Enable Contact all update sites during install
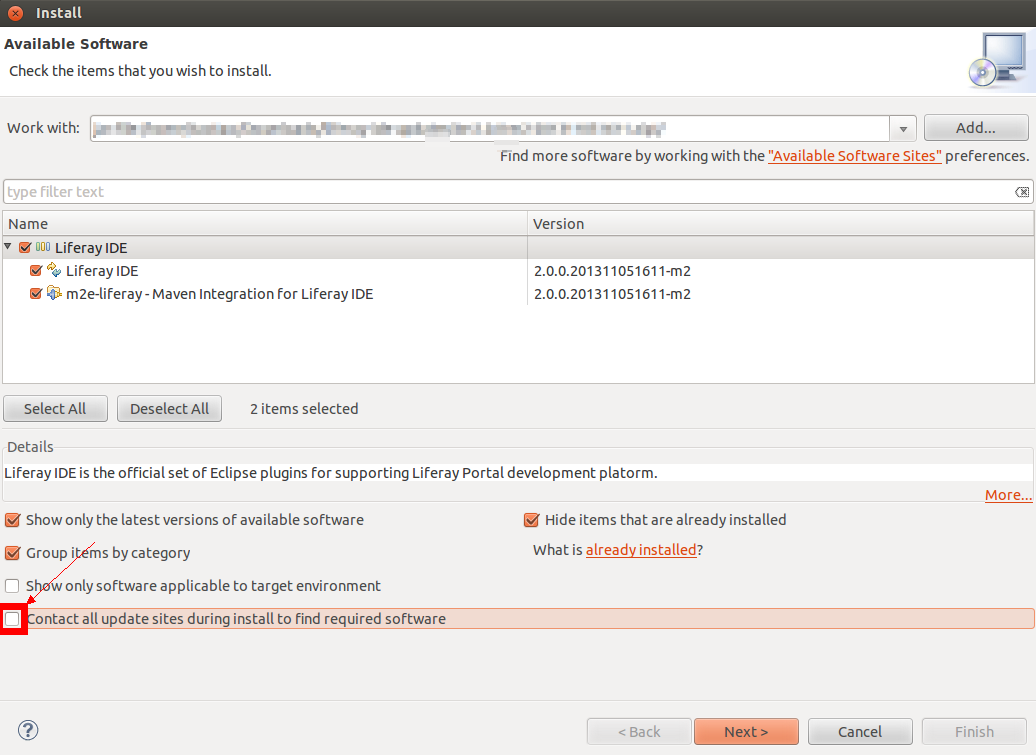 point(12,619)
